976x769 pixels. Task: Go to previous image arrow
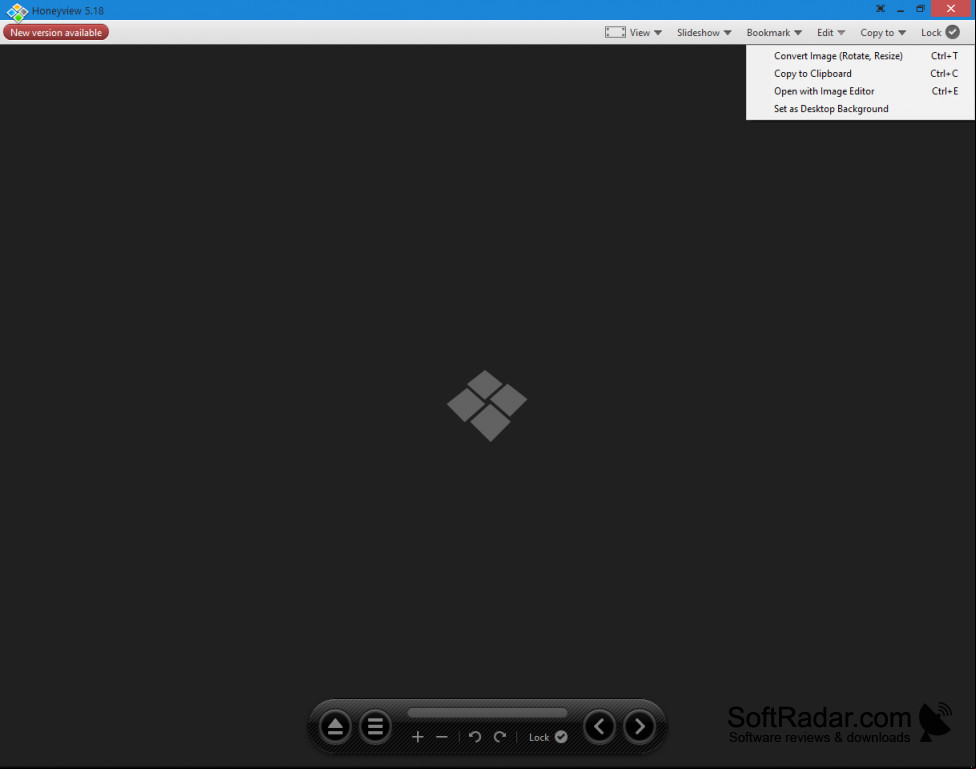tap(599, 727)
